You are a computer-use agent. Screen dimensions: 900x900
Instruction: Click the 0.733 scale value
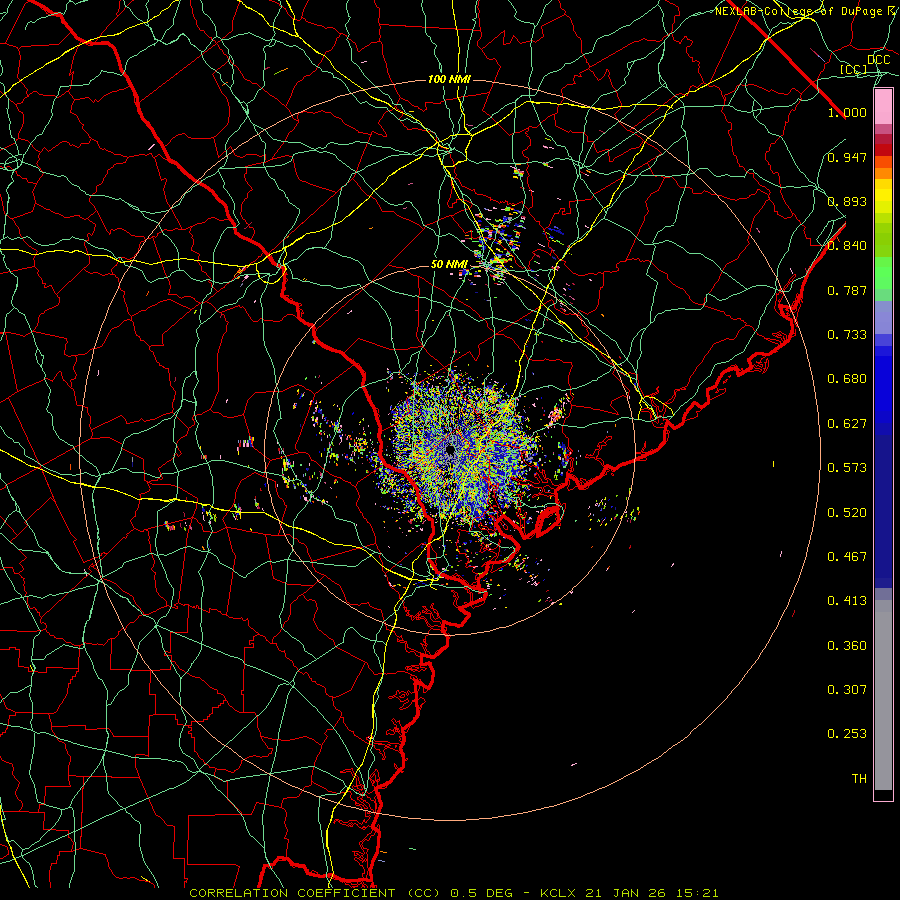pos(847,335)
